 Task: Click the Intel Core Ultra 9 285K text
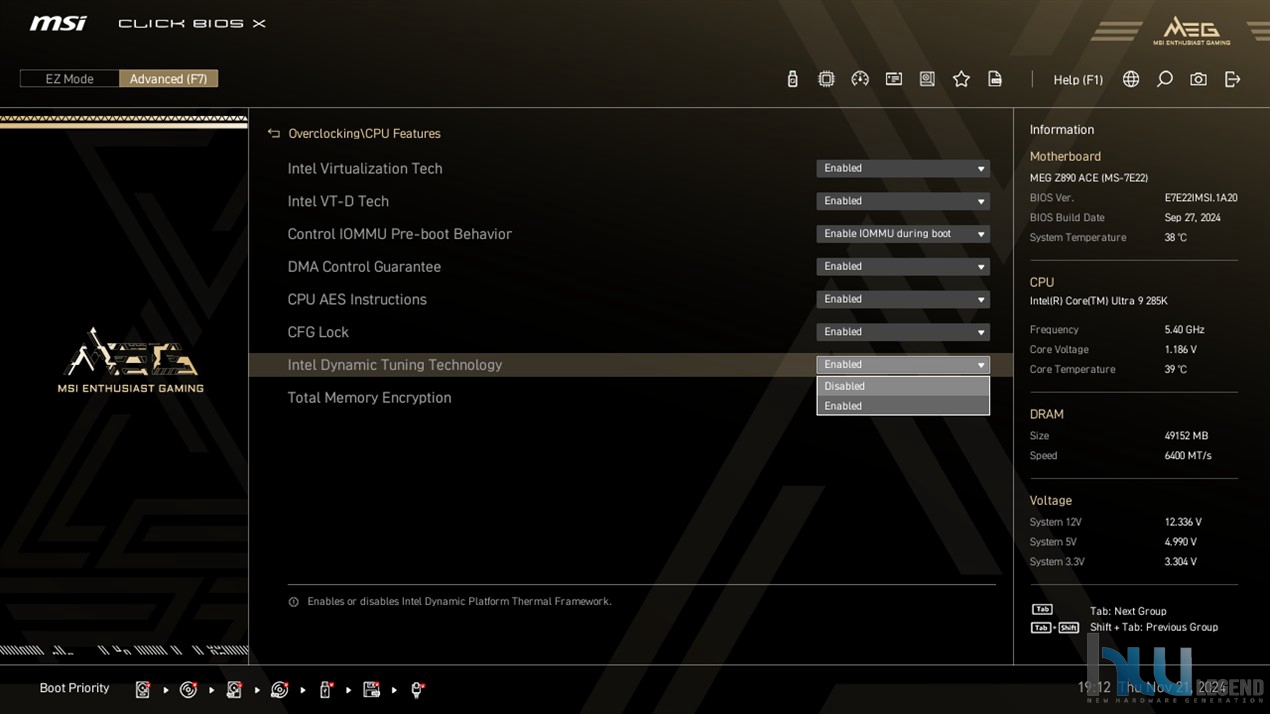(1099, 301)
